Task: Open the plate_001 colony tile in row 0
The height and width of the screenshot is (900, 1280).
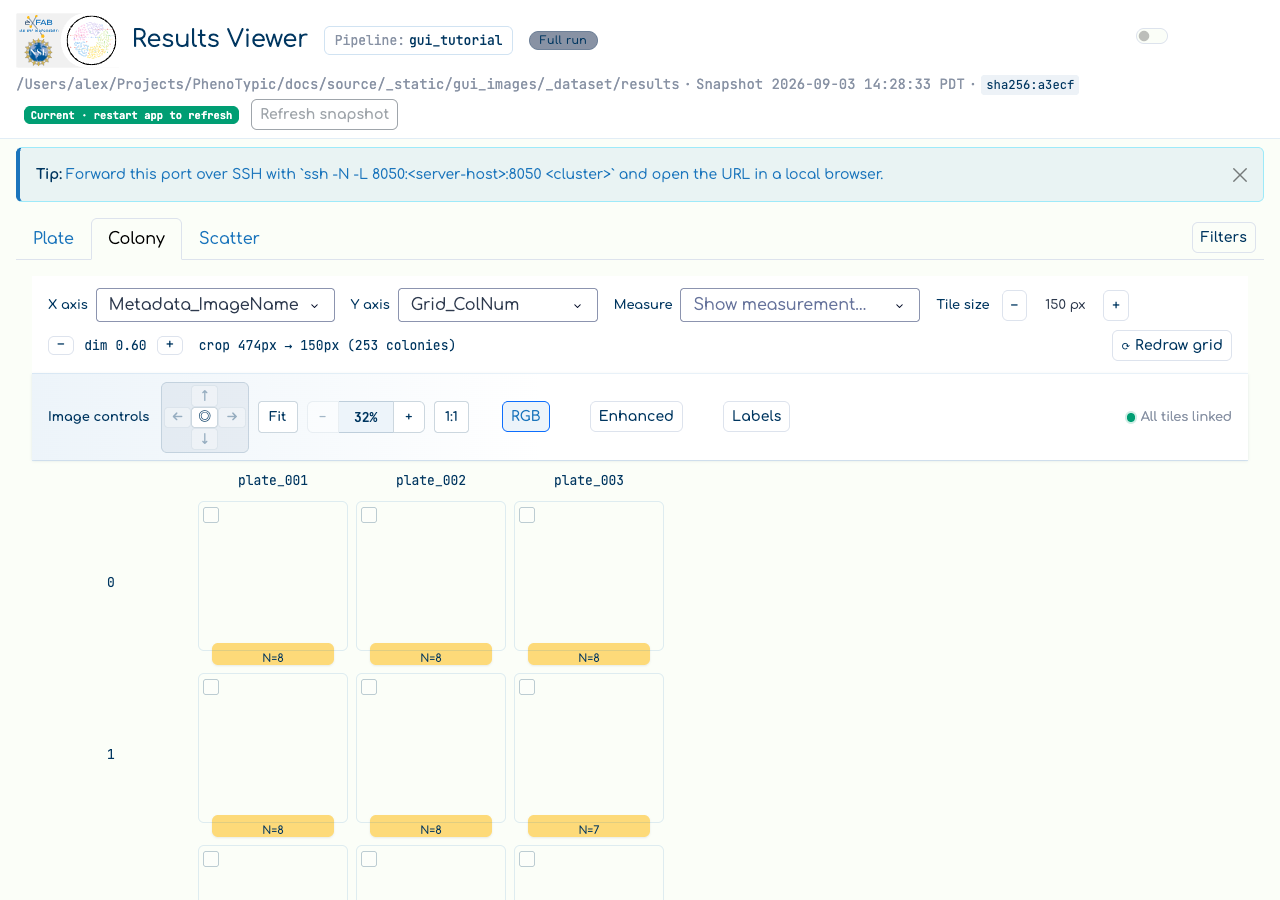Action: [x=273, y=576]
